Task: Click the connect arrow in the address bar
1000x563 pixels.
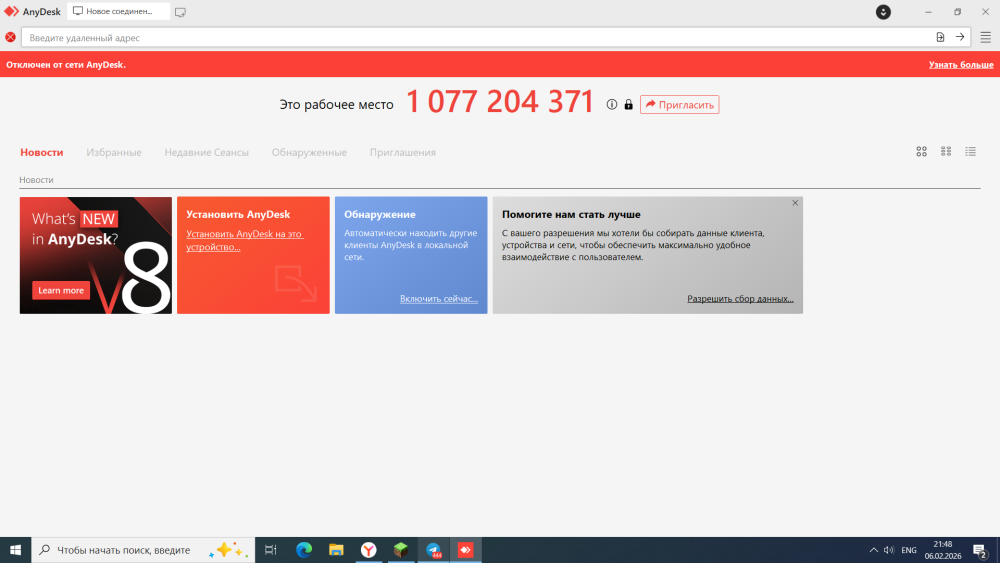Action: tap(960, 38)
